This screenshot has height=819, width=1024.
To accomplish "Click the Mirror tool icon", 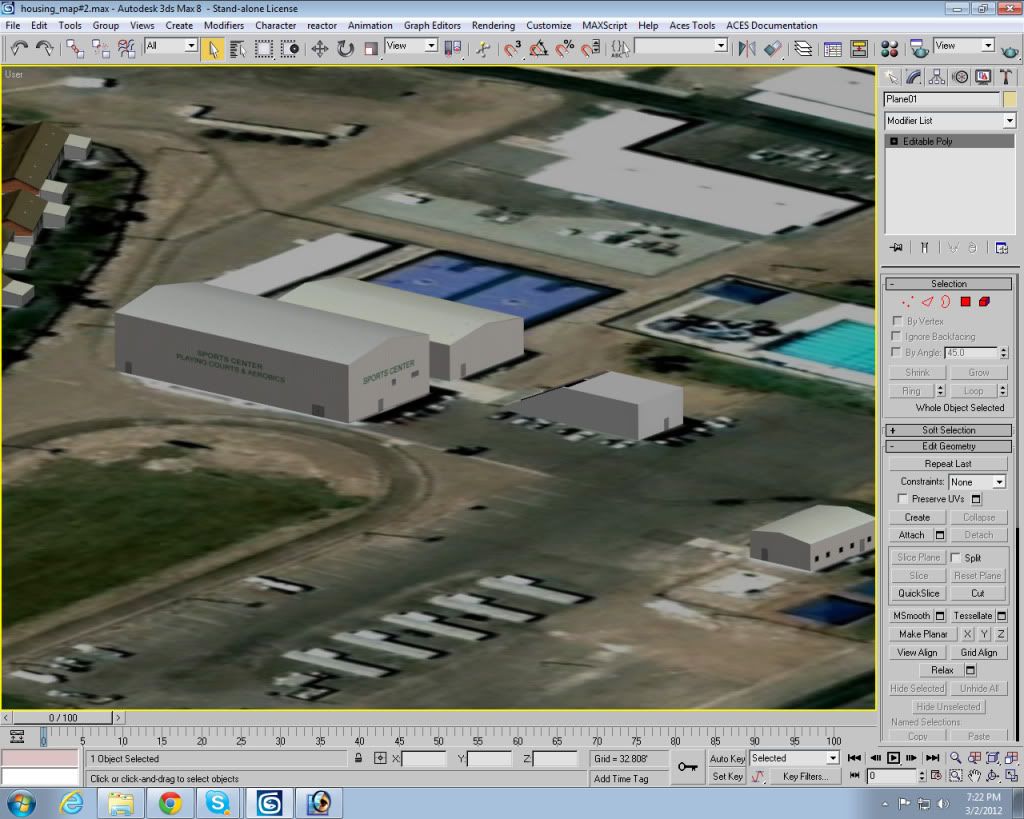I will pyautogui.click(x=747, y=47).
